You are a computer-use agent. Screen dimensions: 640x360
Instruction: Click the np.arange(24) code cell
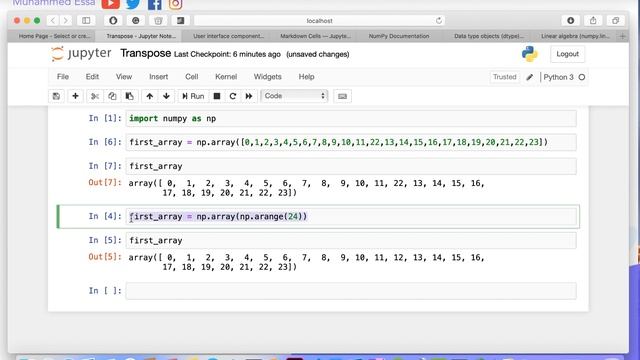tap(351, 216)
